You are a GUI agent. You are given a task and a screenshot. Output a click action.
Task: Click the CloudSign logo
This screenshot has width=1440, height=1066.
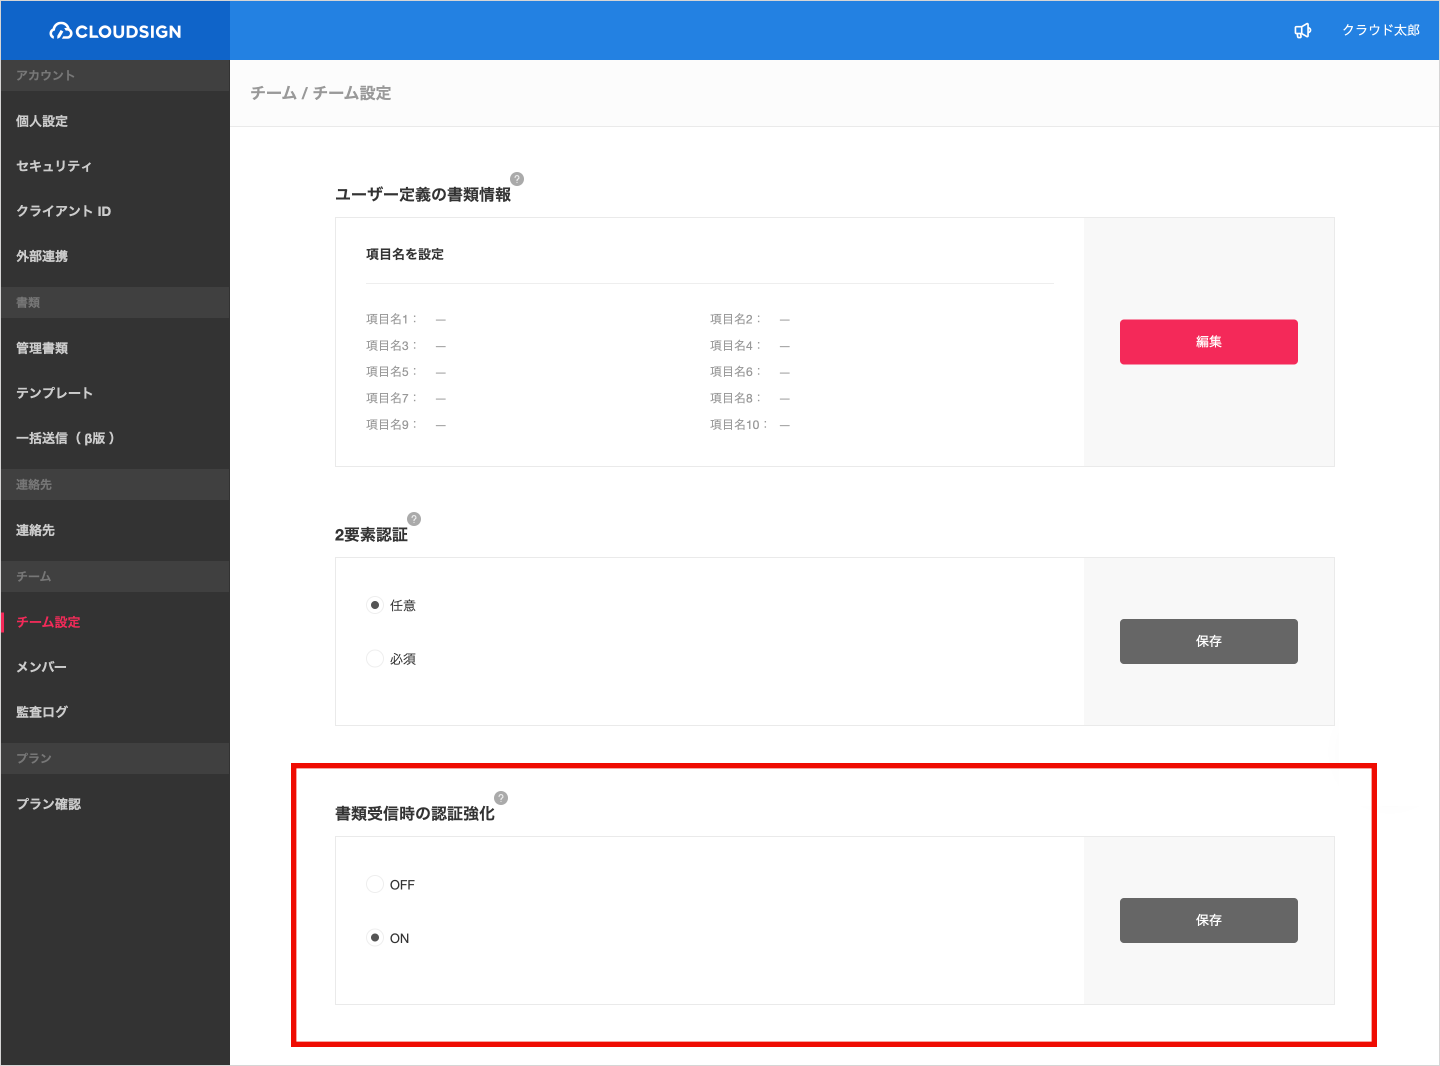115,31
